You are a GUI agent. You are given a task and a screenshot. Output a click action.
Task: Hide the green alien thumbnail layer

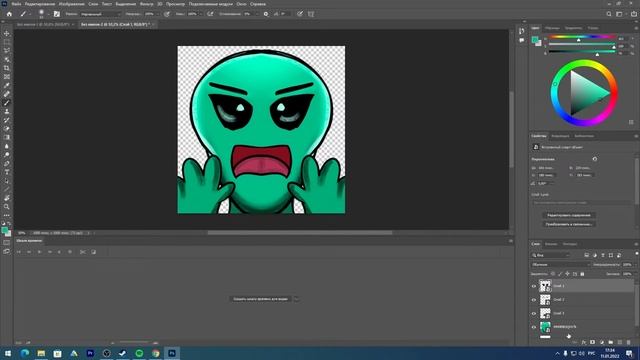[x=534, y=327]
